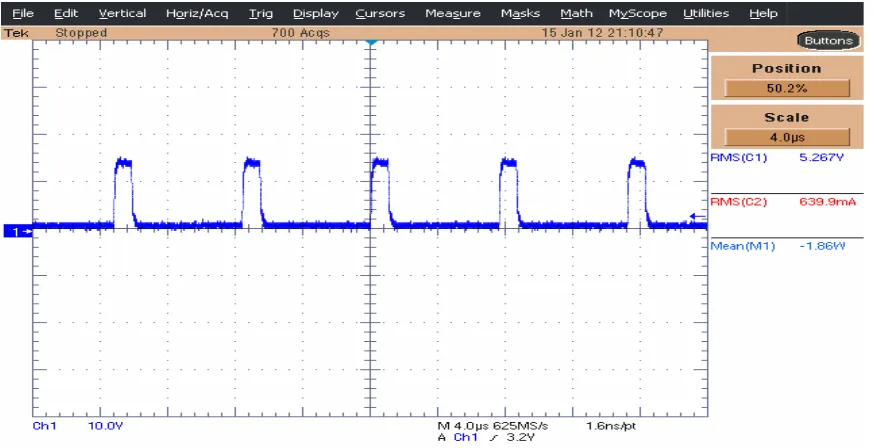The image size is (874, 448).
Task: Open the Vertical menu
Action: (x=122, y=13)
